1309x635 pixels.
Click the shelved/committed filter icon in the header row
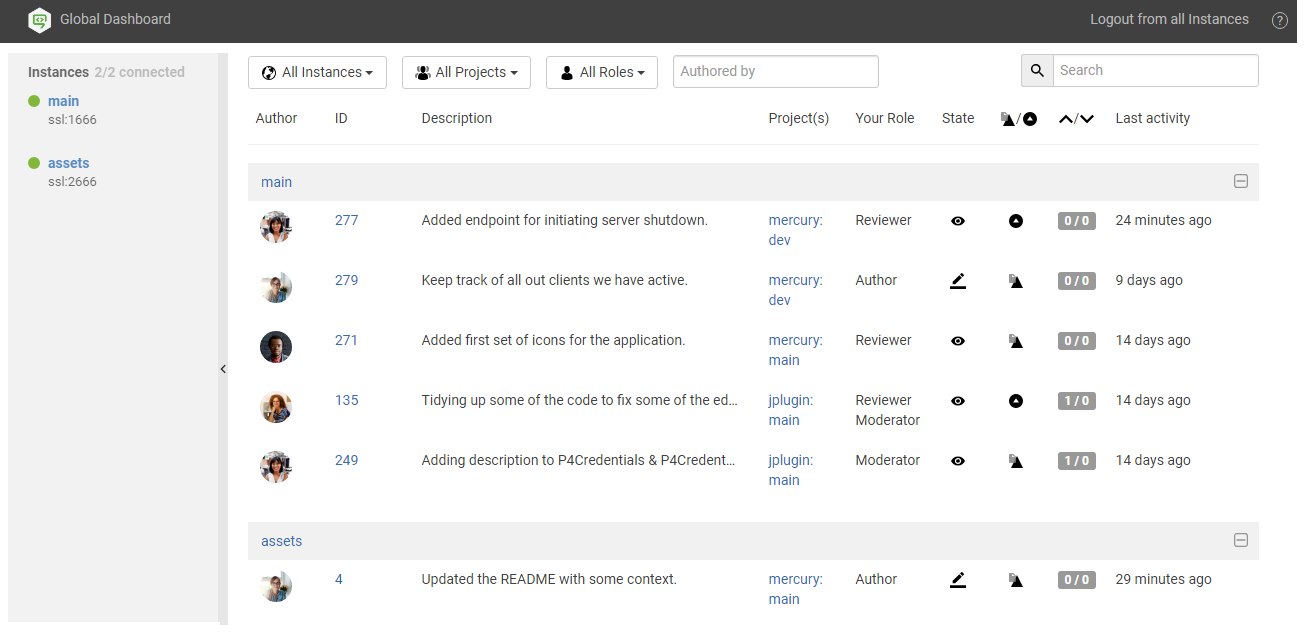[1017, 118]
